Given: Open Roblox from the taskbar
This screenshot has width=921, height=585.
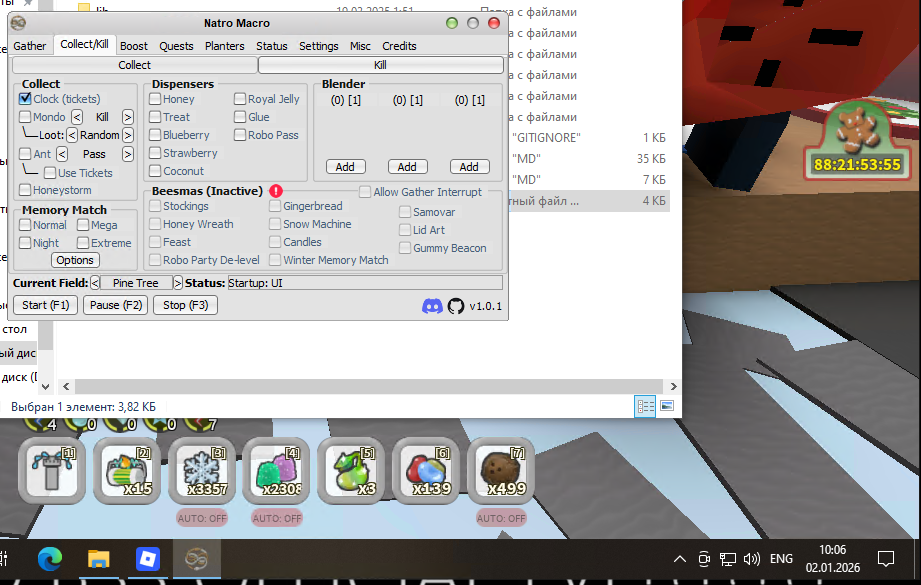Looking at the screenshot, I should 147,559.
